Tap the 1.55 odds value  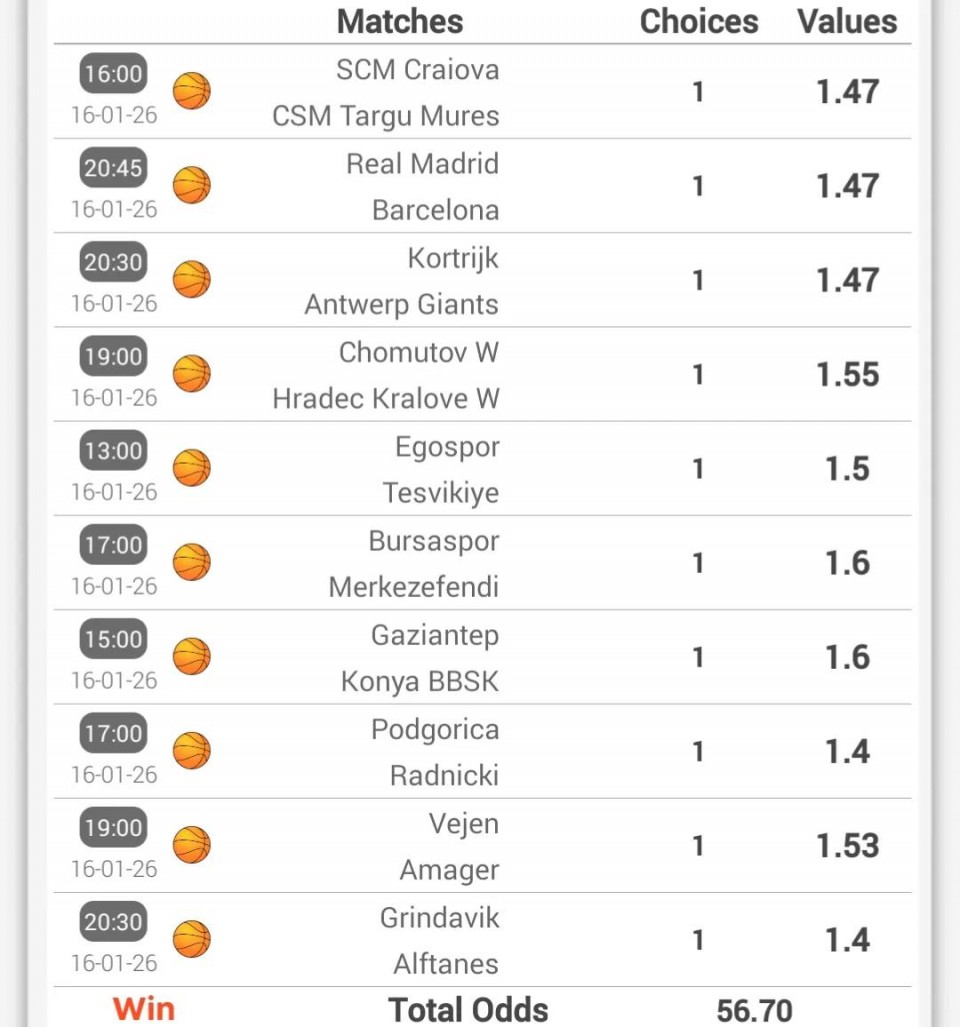(x=847, y=375)
